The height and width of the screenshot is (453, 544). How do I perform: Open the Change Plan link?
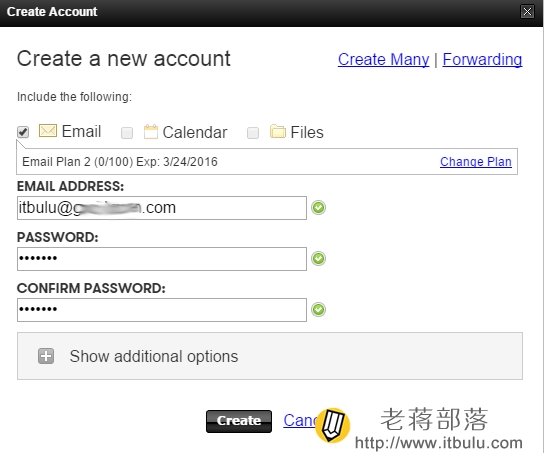476,162
